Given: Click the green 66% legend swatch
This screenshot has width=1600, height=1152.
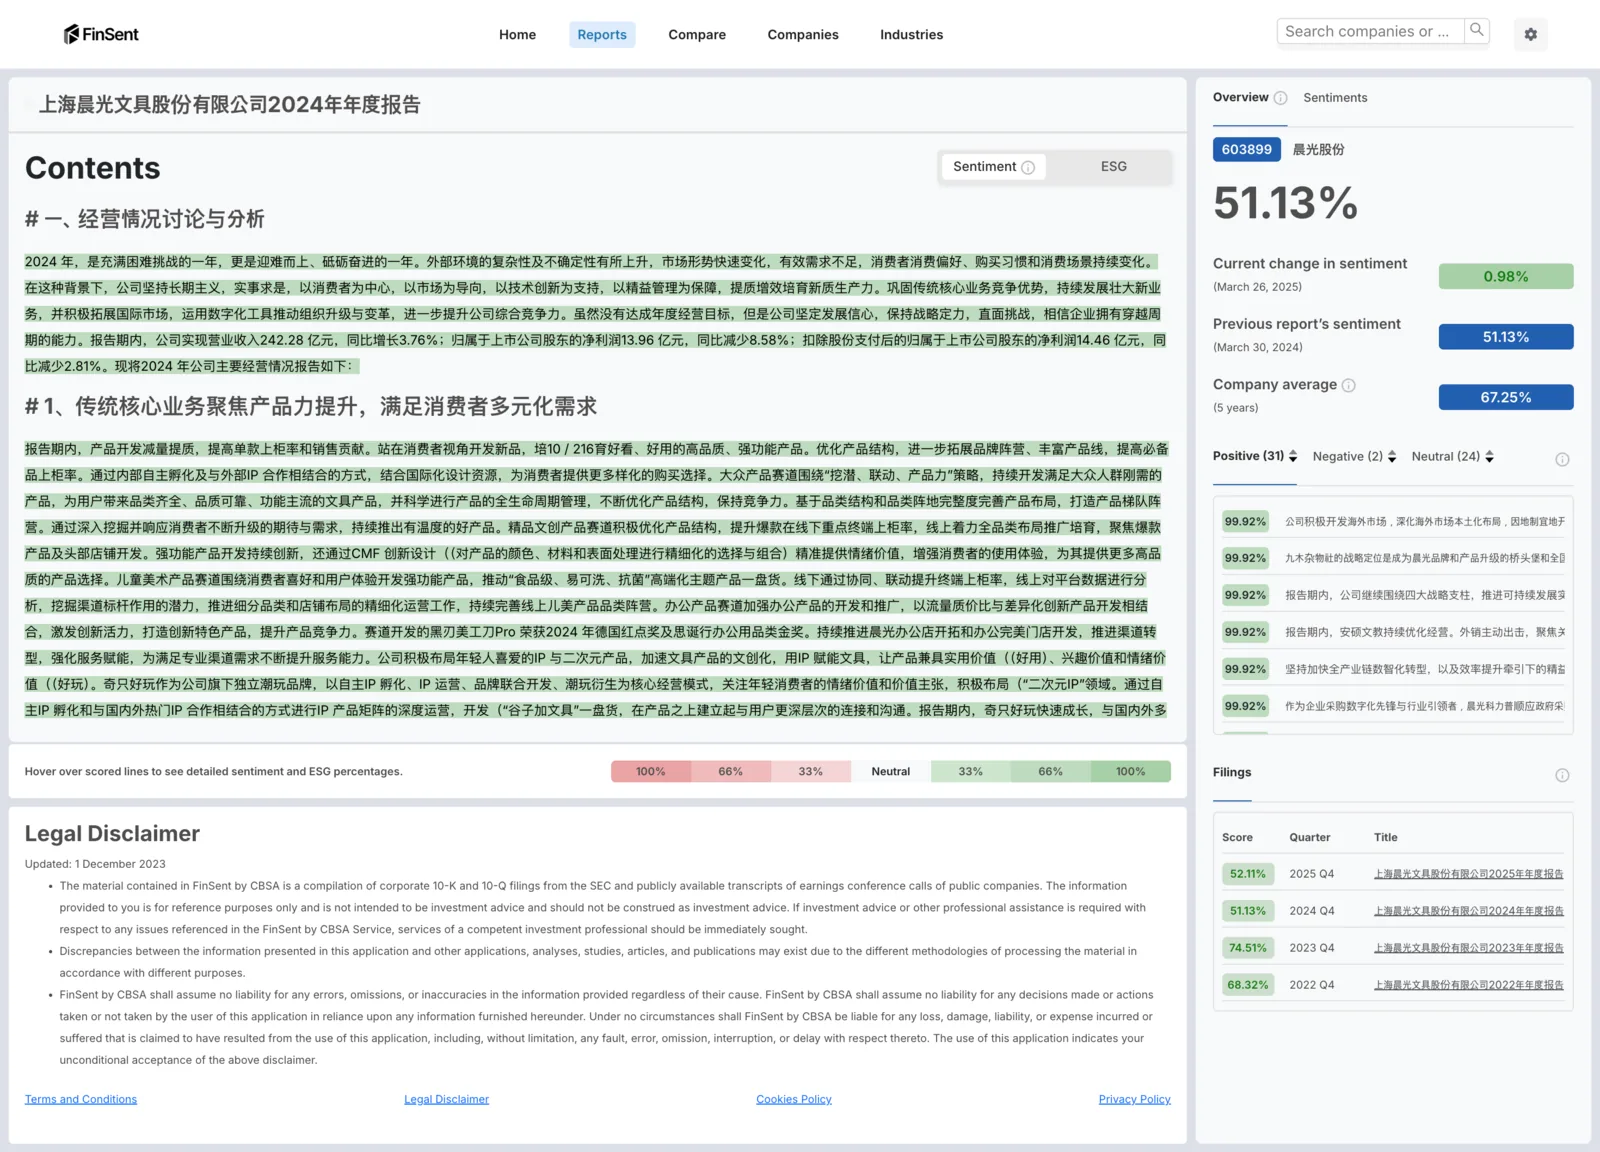Looking at the screenshot, I should coord(1051,771).
